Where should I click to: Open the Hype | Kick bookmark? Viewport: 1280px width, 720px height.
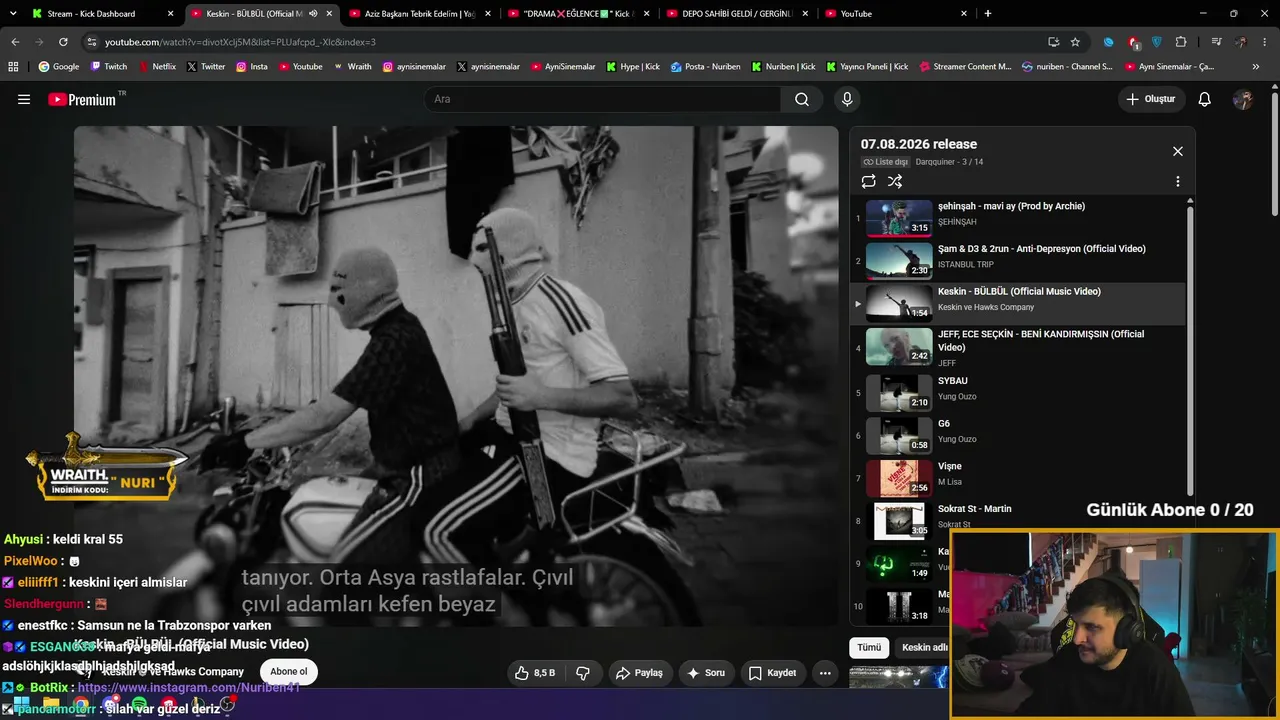pos(633,67)
